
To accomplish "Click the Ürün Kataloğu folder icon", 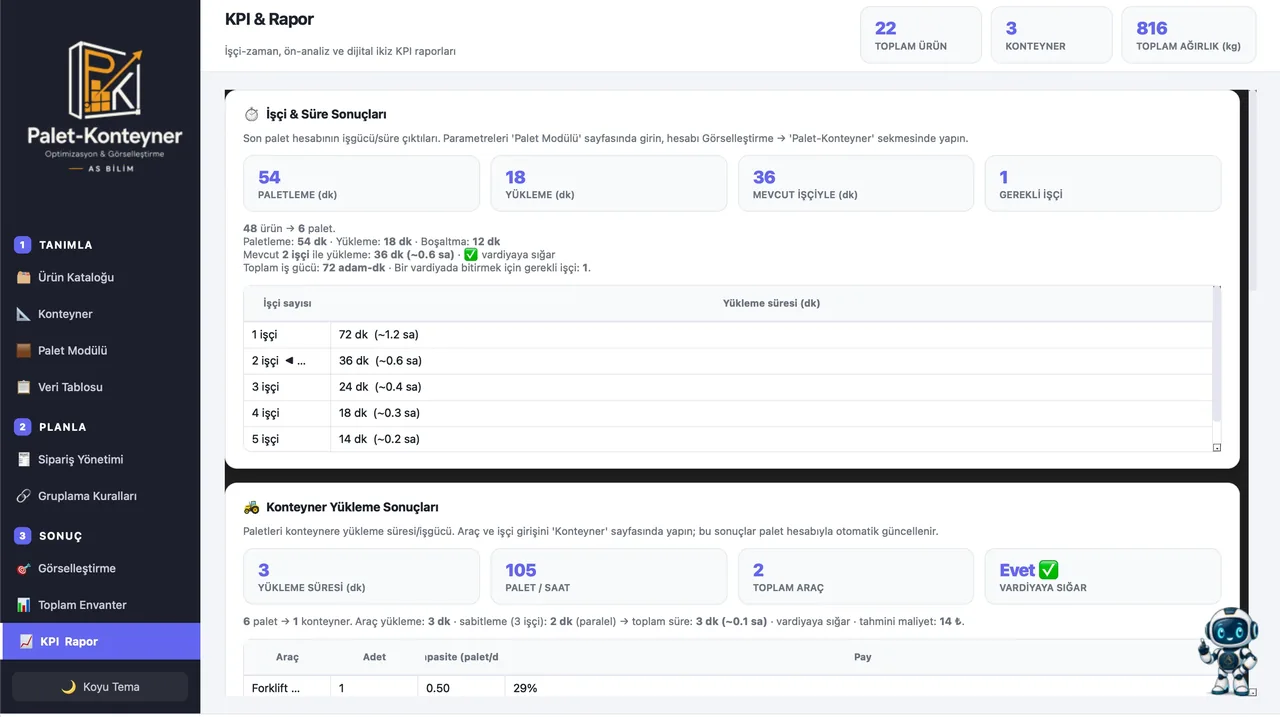I will pos(24,277).
